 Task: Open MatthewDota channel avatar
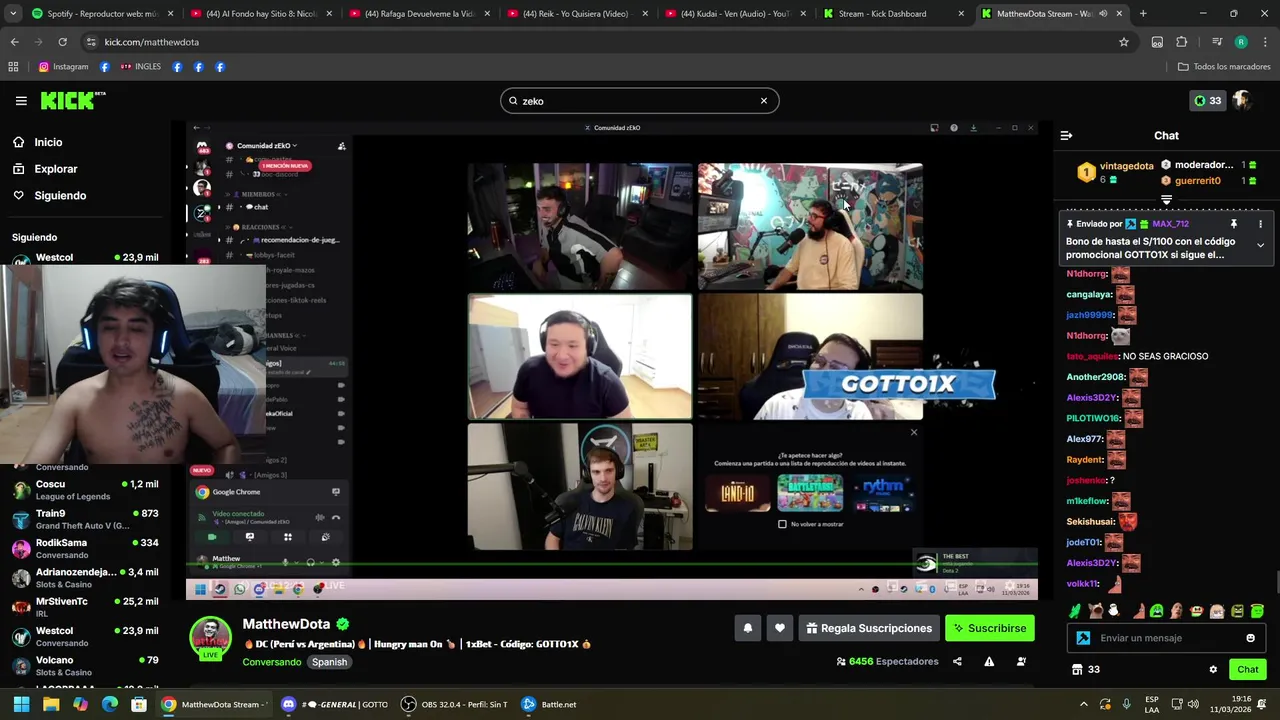point(211,638)
